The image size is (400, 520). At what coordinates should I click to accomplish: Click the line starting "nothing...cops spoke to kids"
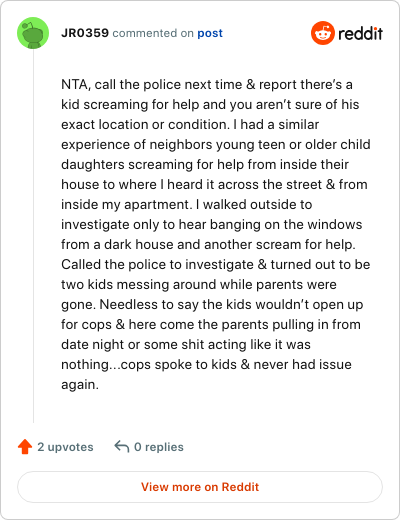point(206,365)
